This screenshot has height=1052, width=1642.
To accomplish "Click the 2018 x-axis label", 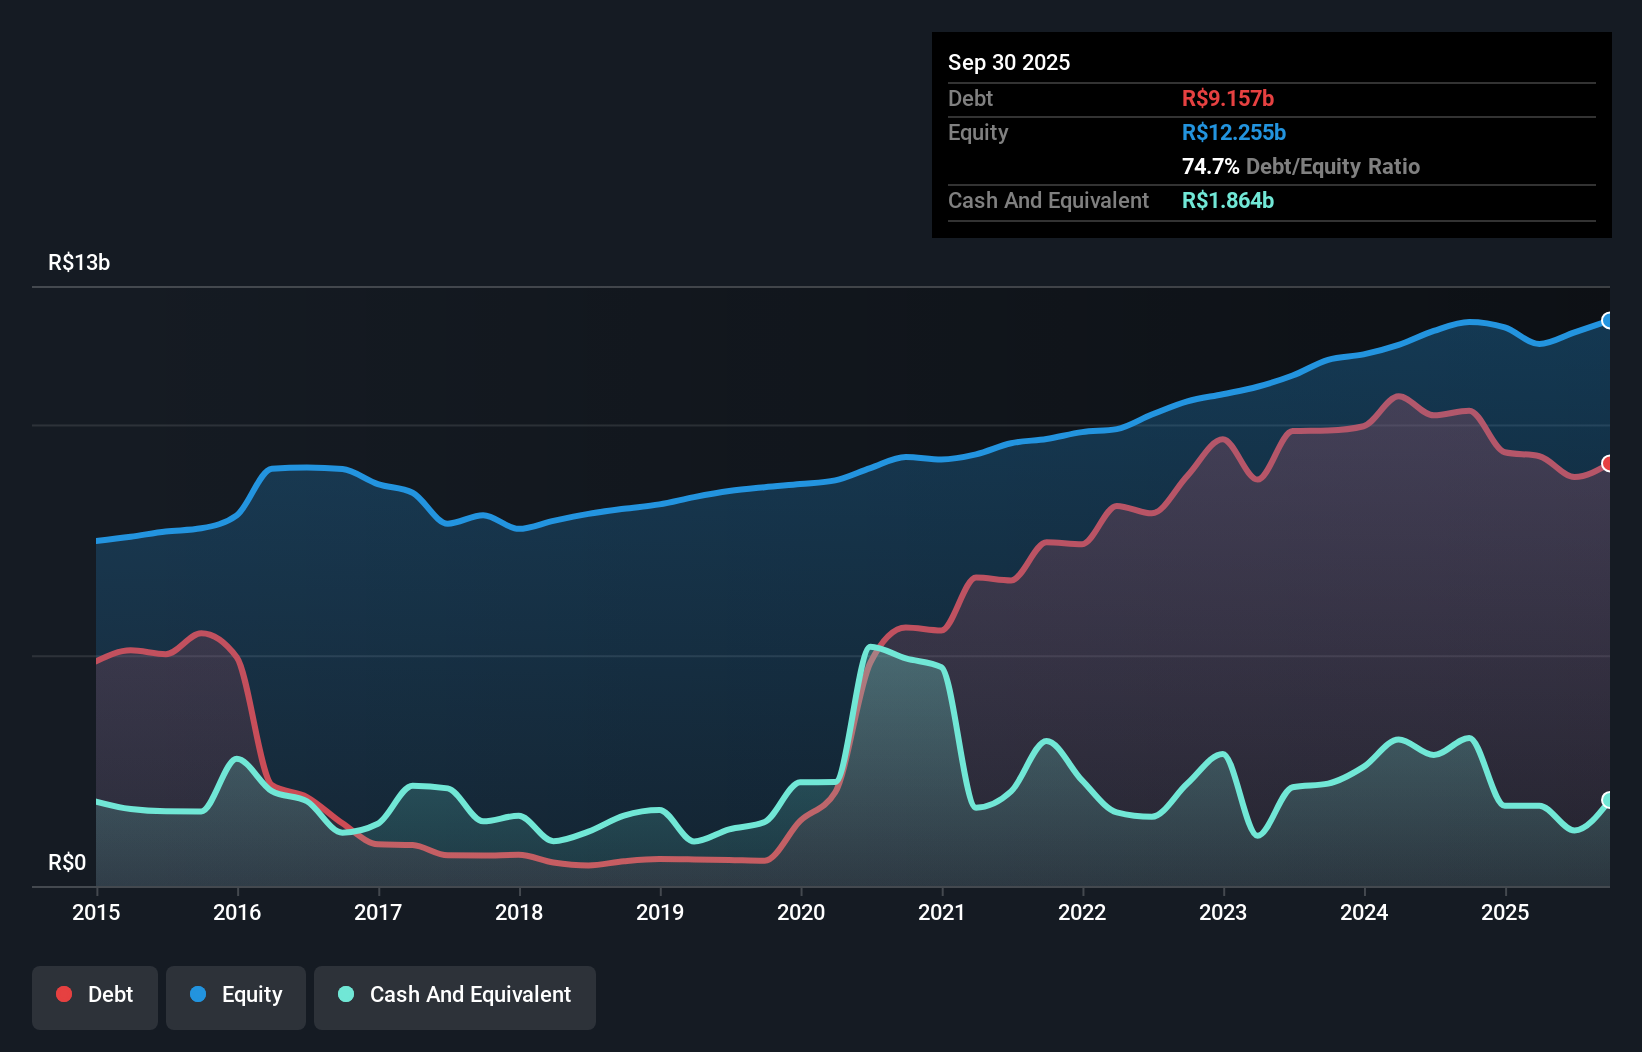I will [x=519, y=912].
